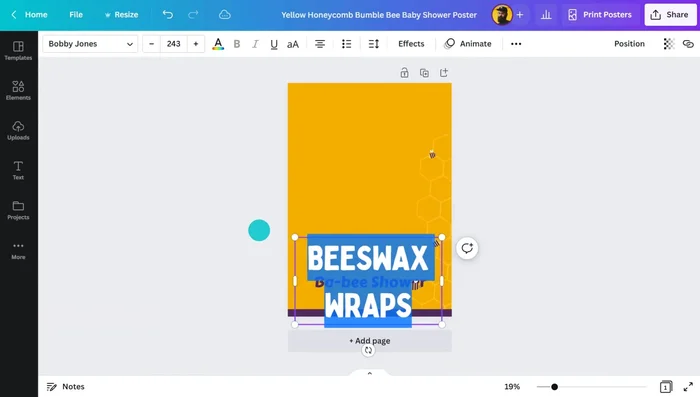Toggle bold formatting
Screen dimensions: 700x397
coord(237,44)
